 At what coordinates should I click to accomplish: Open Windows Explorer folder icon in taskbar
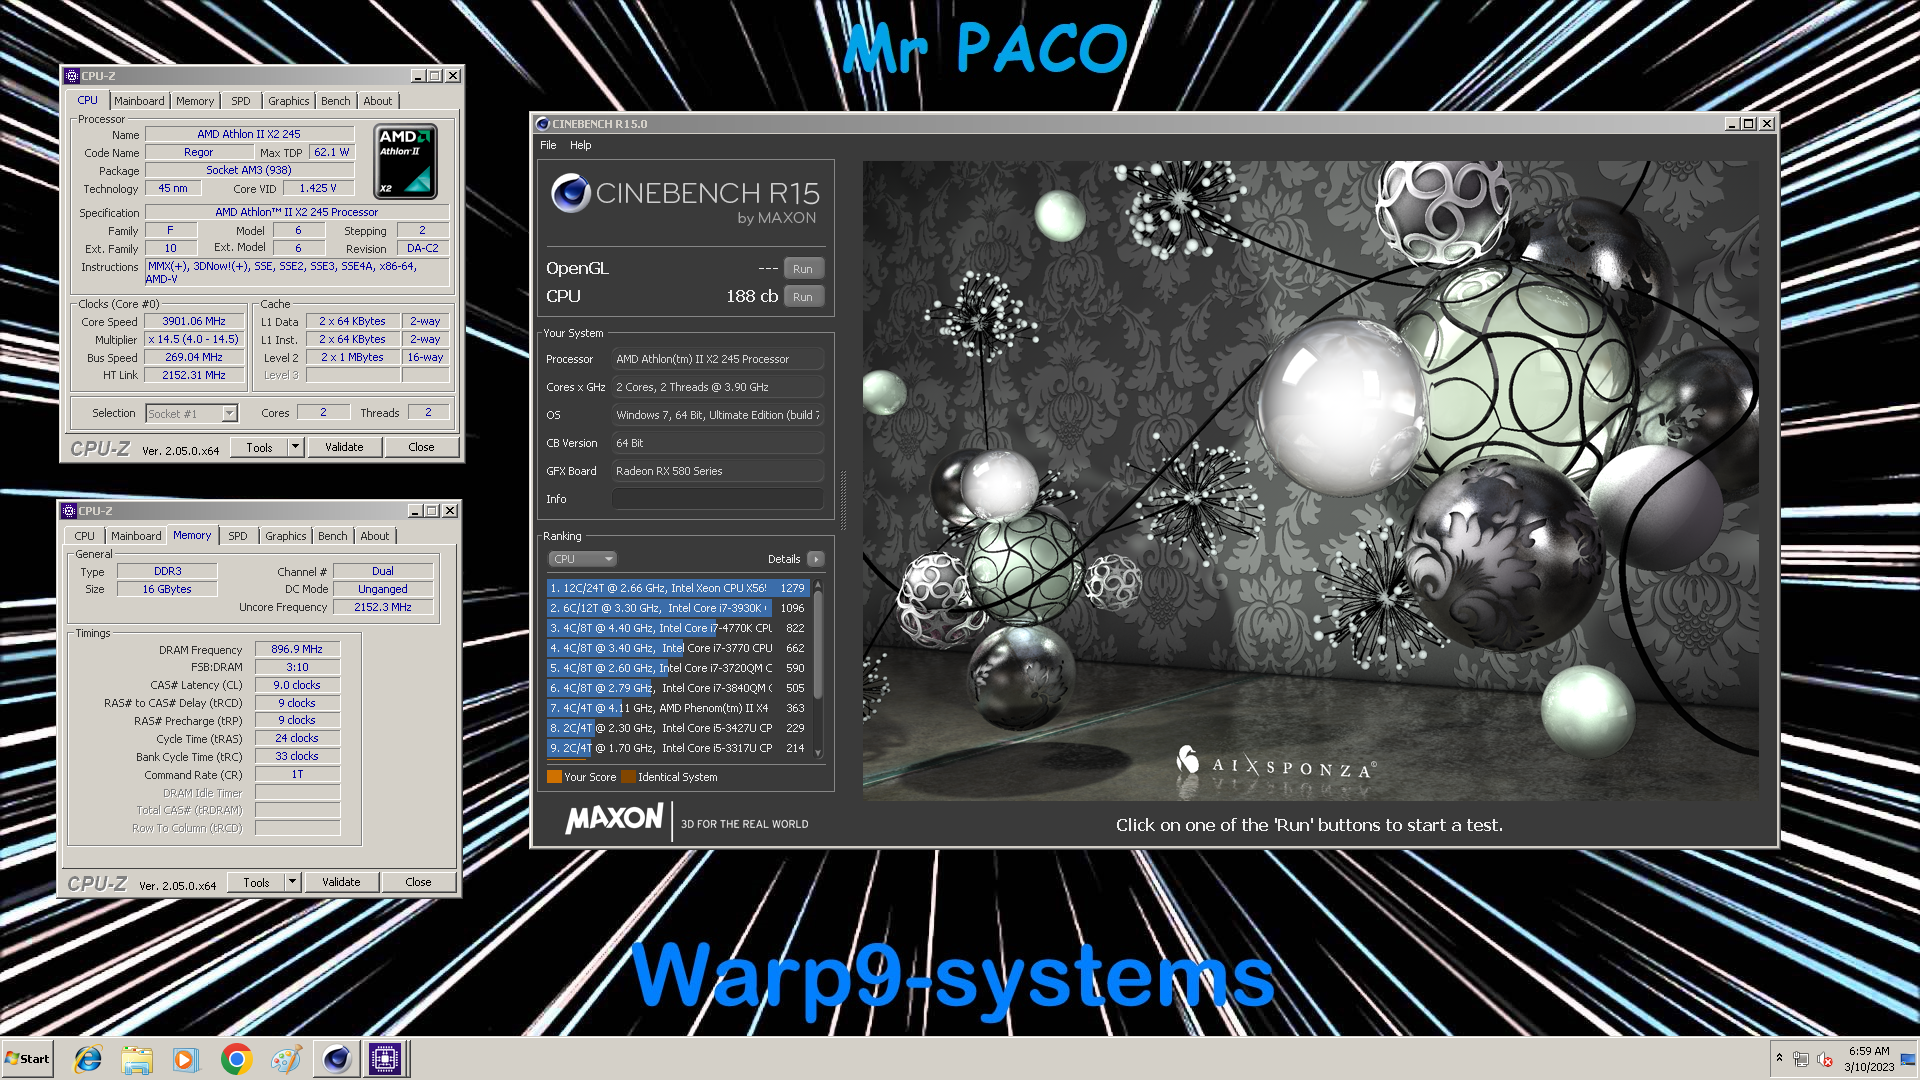point(137,1059)
